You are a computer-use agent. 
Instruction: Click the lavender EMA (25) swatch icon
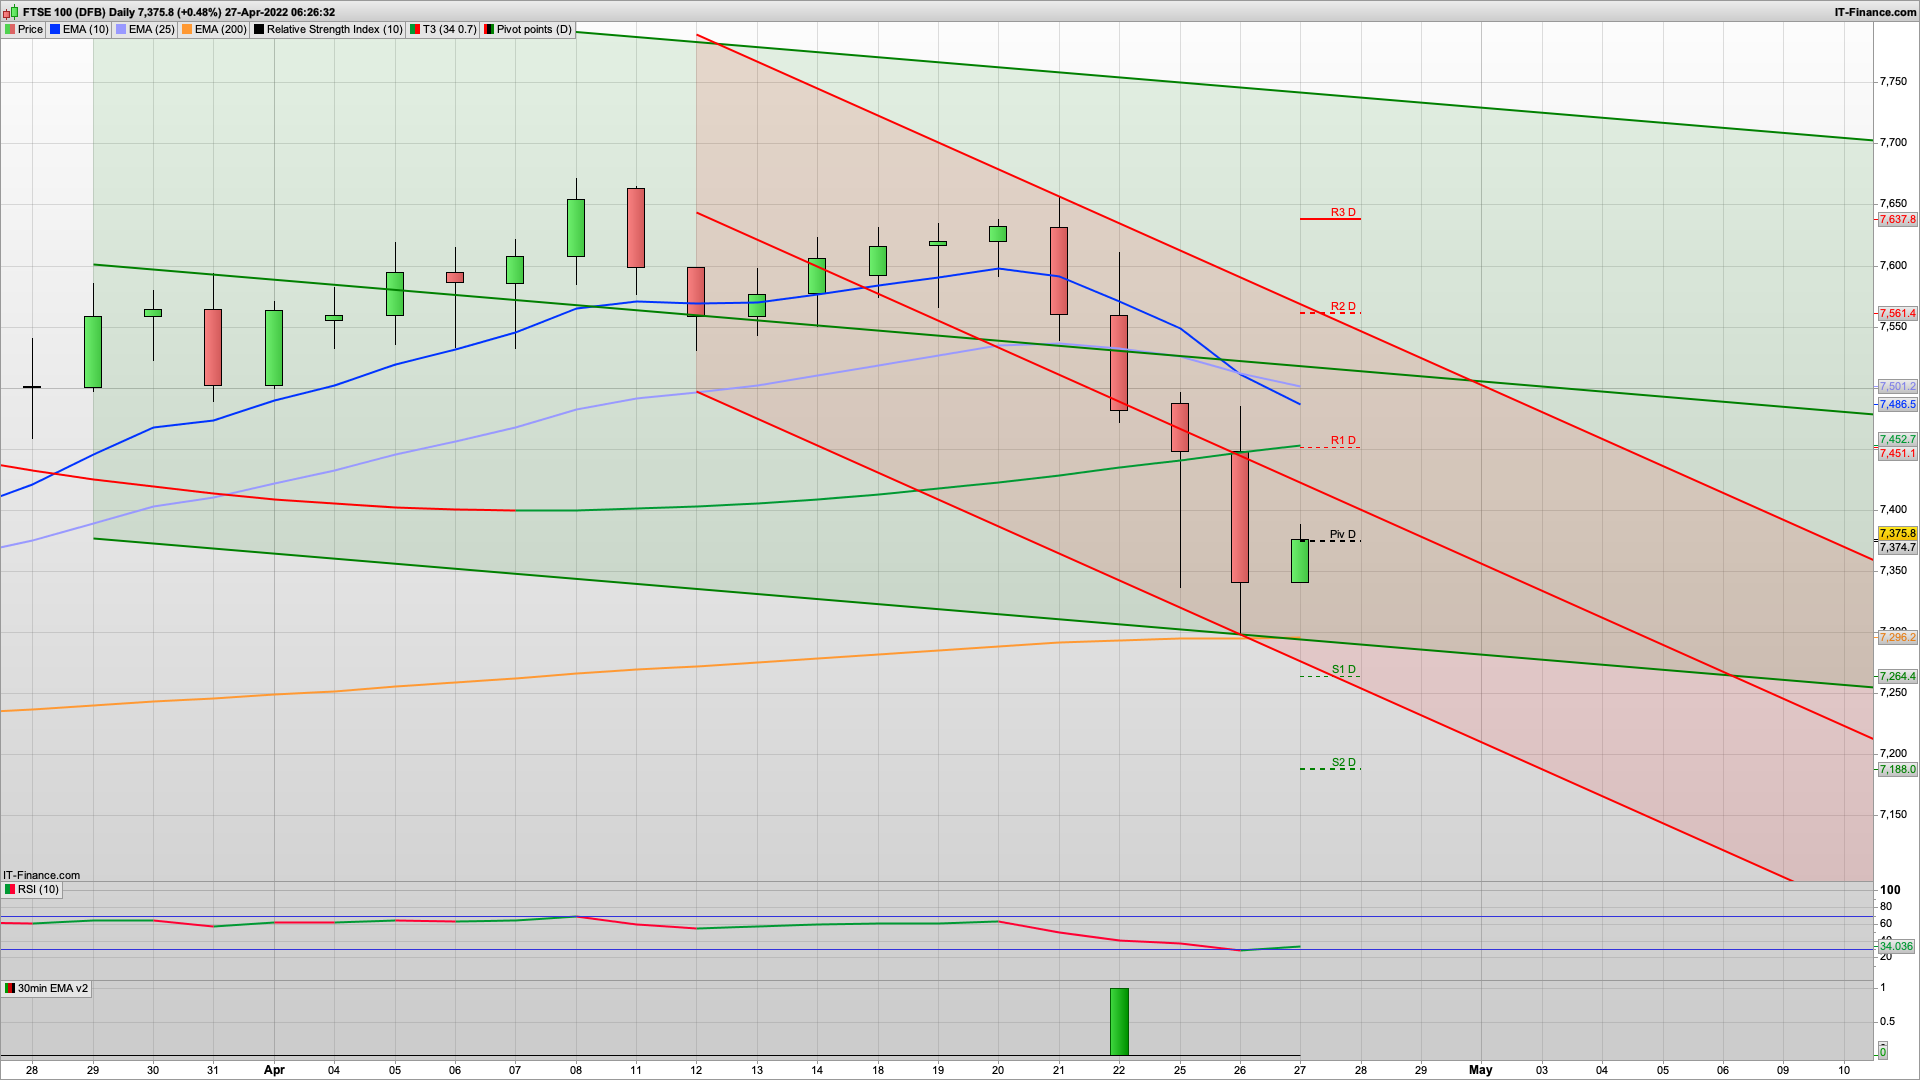tap(121, 29)
